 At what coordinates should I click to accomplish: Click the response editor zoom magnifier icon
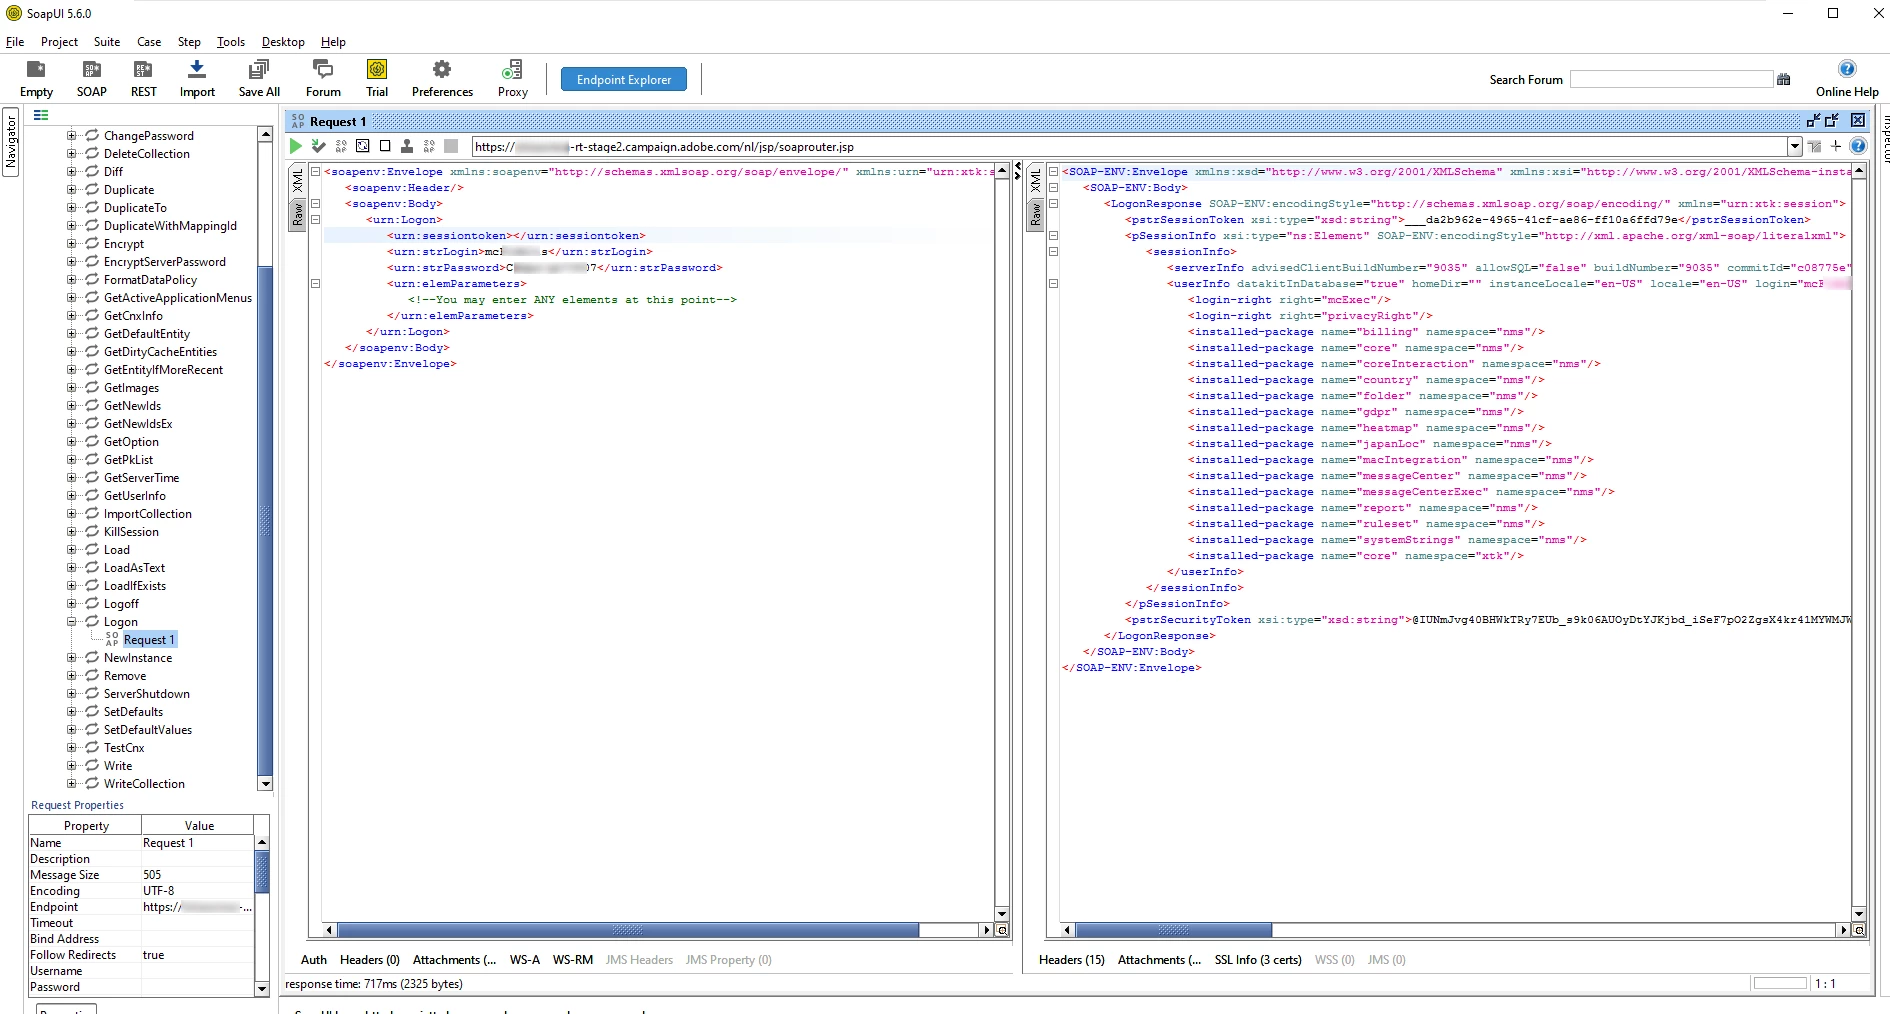point(1859,930)
